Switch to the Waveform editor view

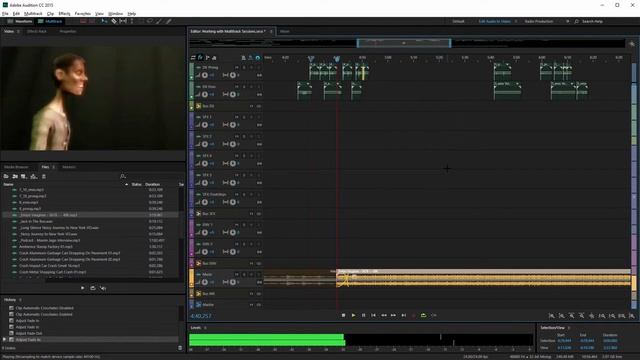click(x=20, y=21)
